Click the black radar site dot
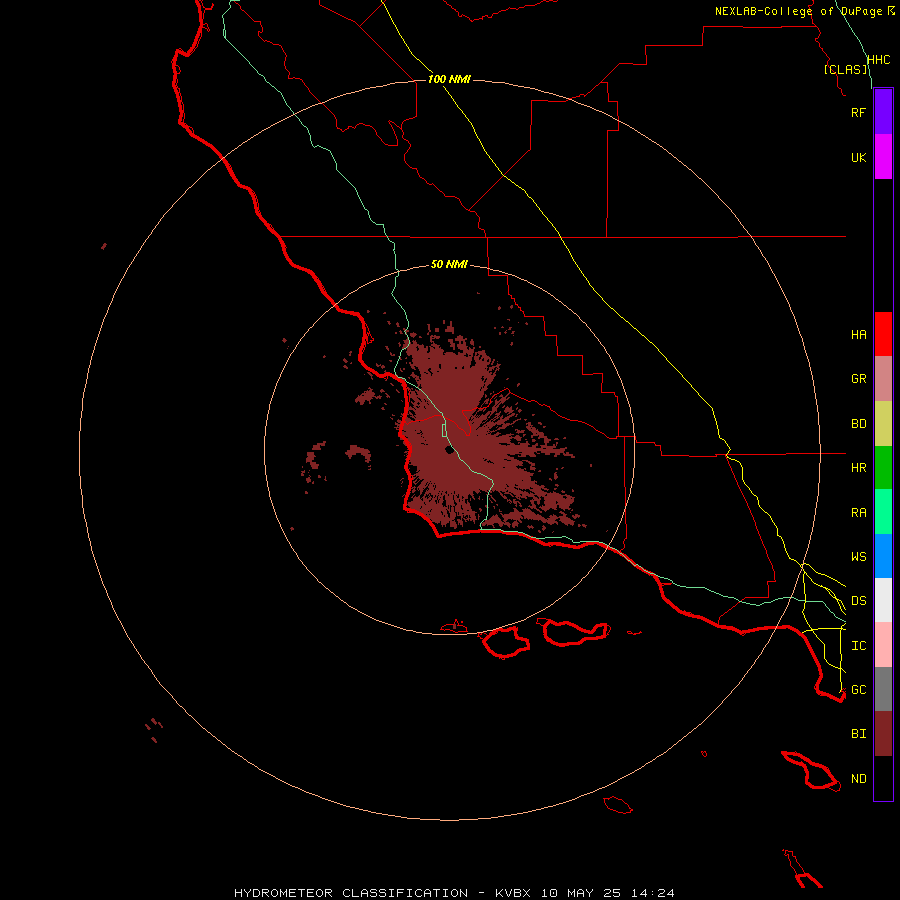This screenshot has width=900, height=900. [449, 450]
